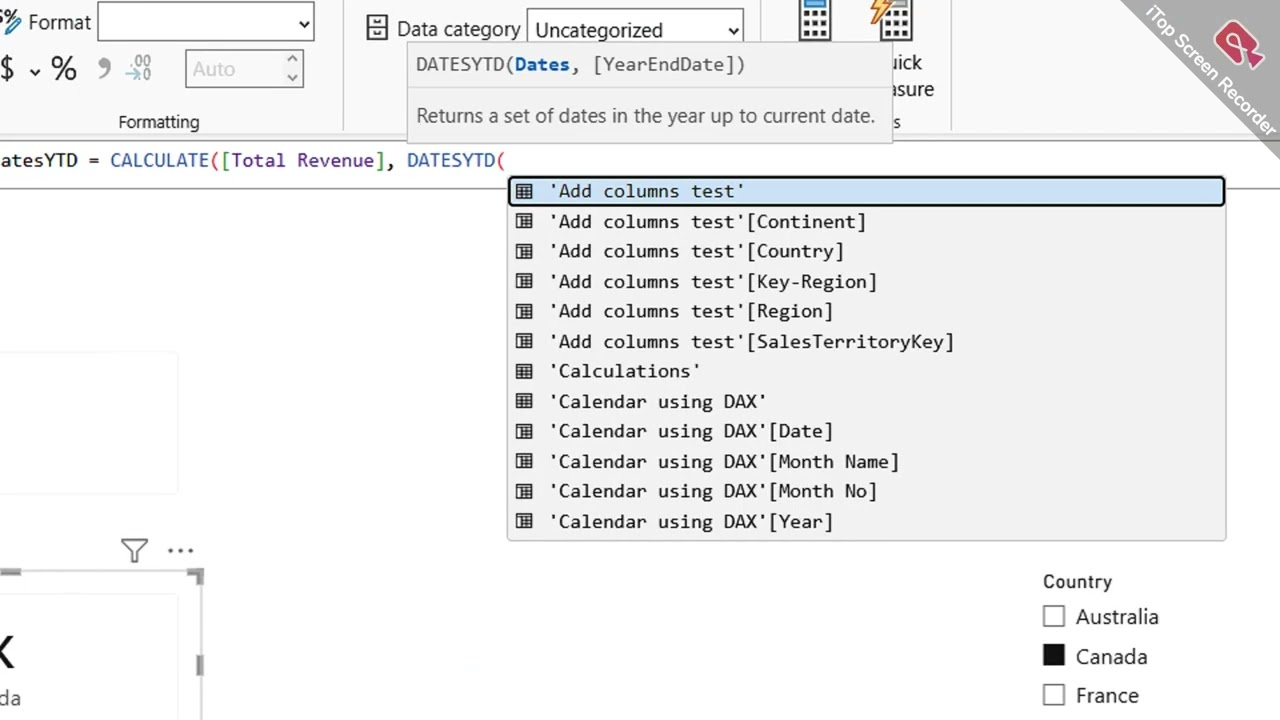Select 'Add columns test'[Country] suggestion
This screenshot has height=720, width=1280.
(866, 251)
